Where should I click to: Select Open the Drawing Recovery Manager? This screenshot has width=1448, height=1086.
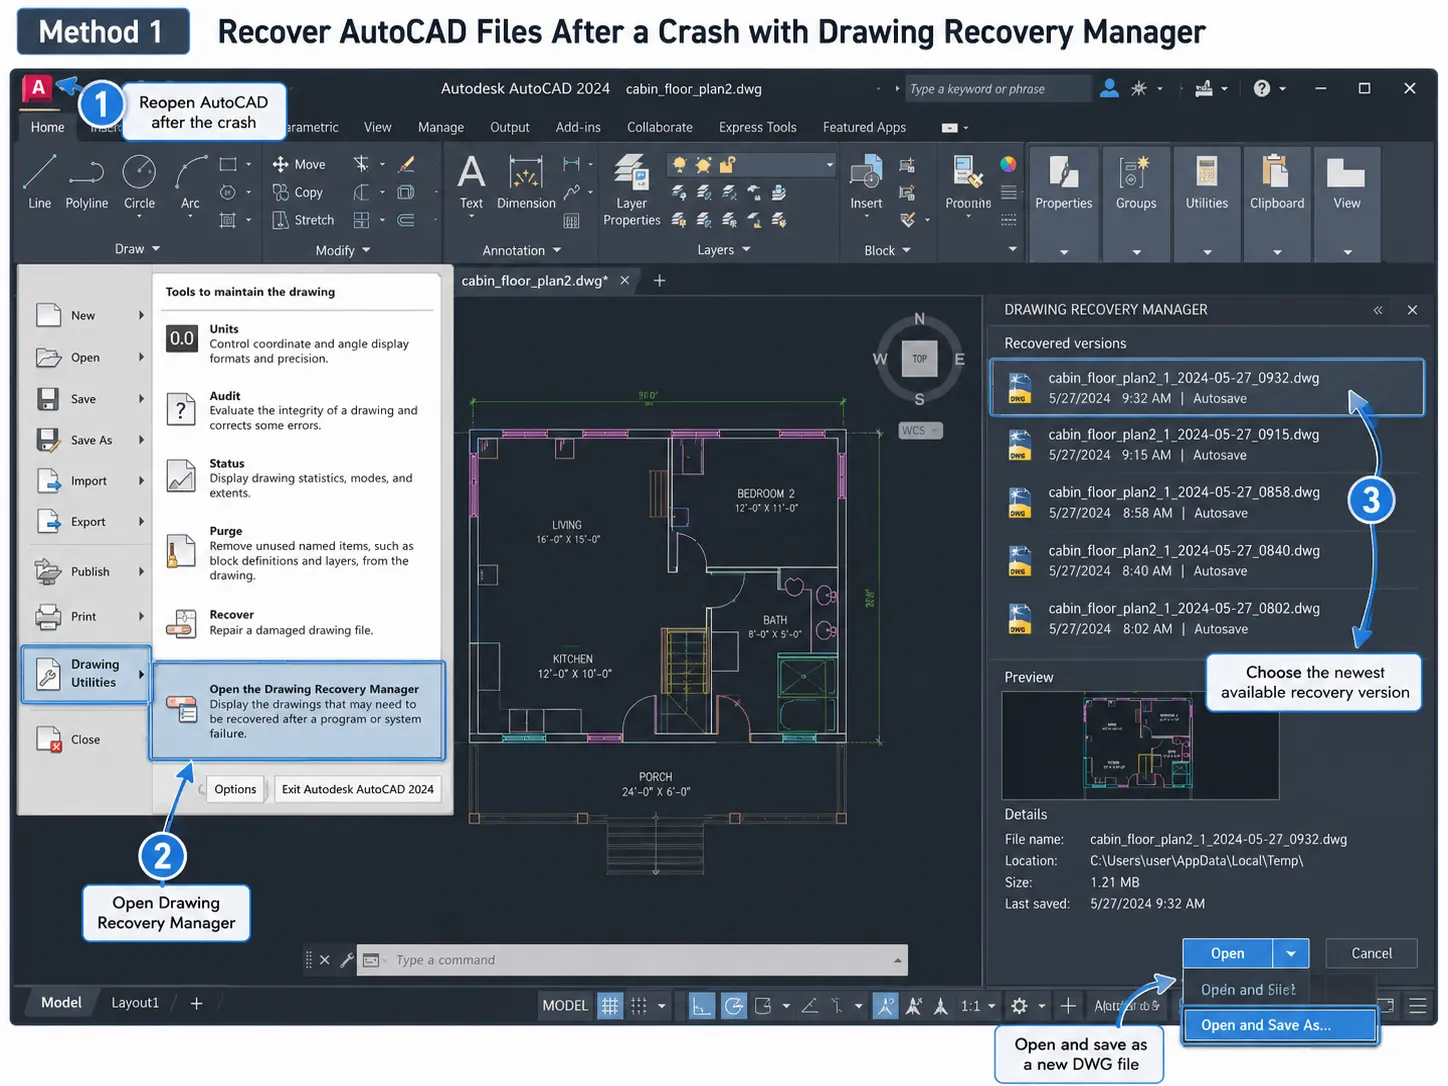(x=298, y=711)
